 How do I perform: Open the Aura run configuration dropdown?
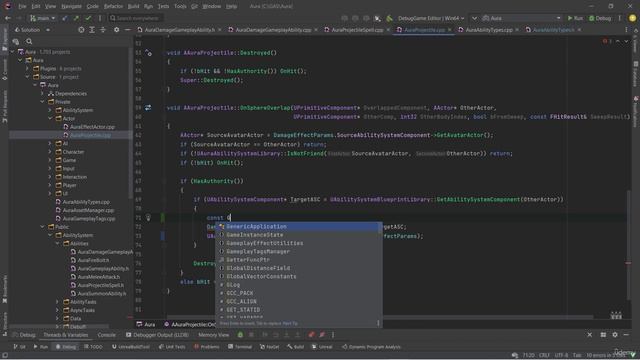pyautogui.click(x=522, y=18)
